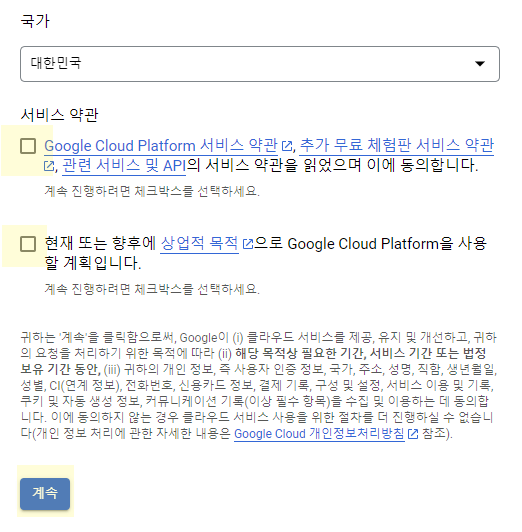Open 관련 서비스 및 API link

click(124, 166)
